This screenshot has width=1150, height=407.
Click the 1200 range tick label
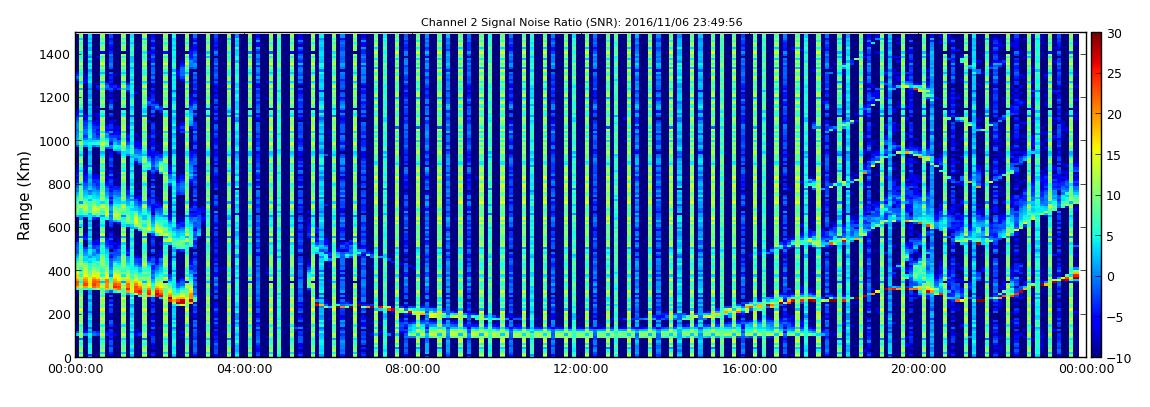[x=55, y=98]
